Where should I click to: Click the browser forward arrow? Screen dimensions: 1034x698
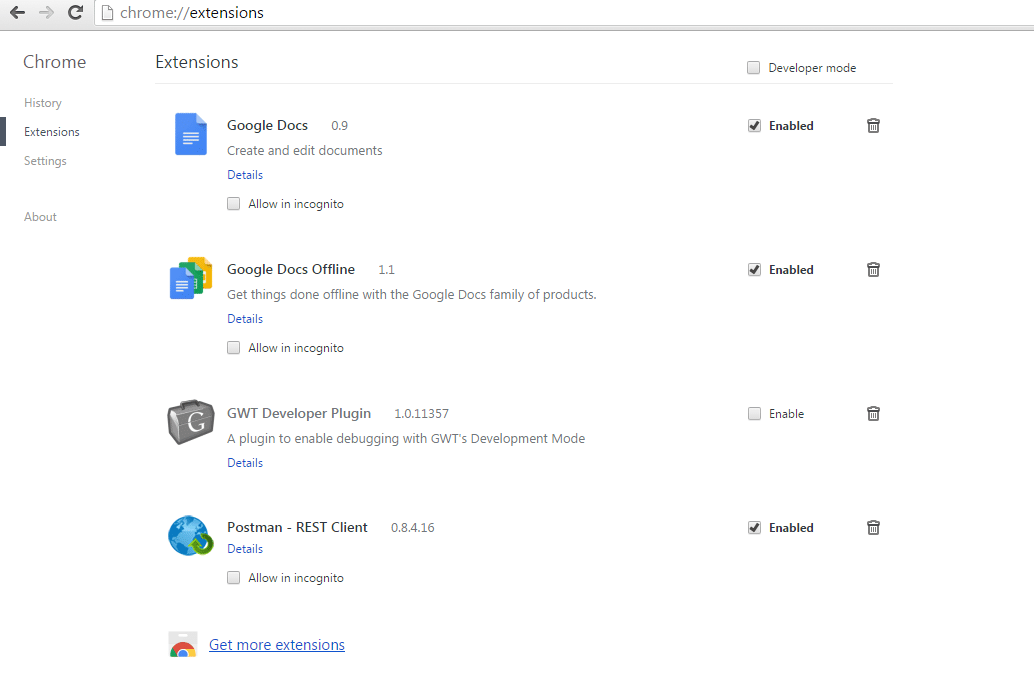46,13
